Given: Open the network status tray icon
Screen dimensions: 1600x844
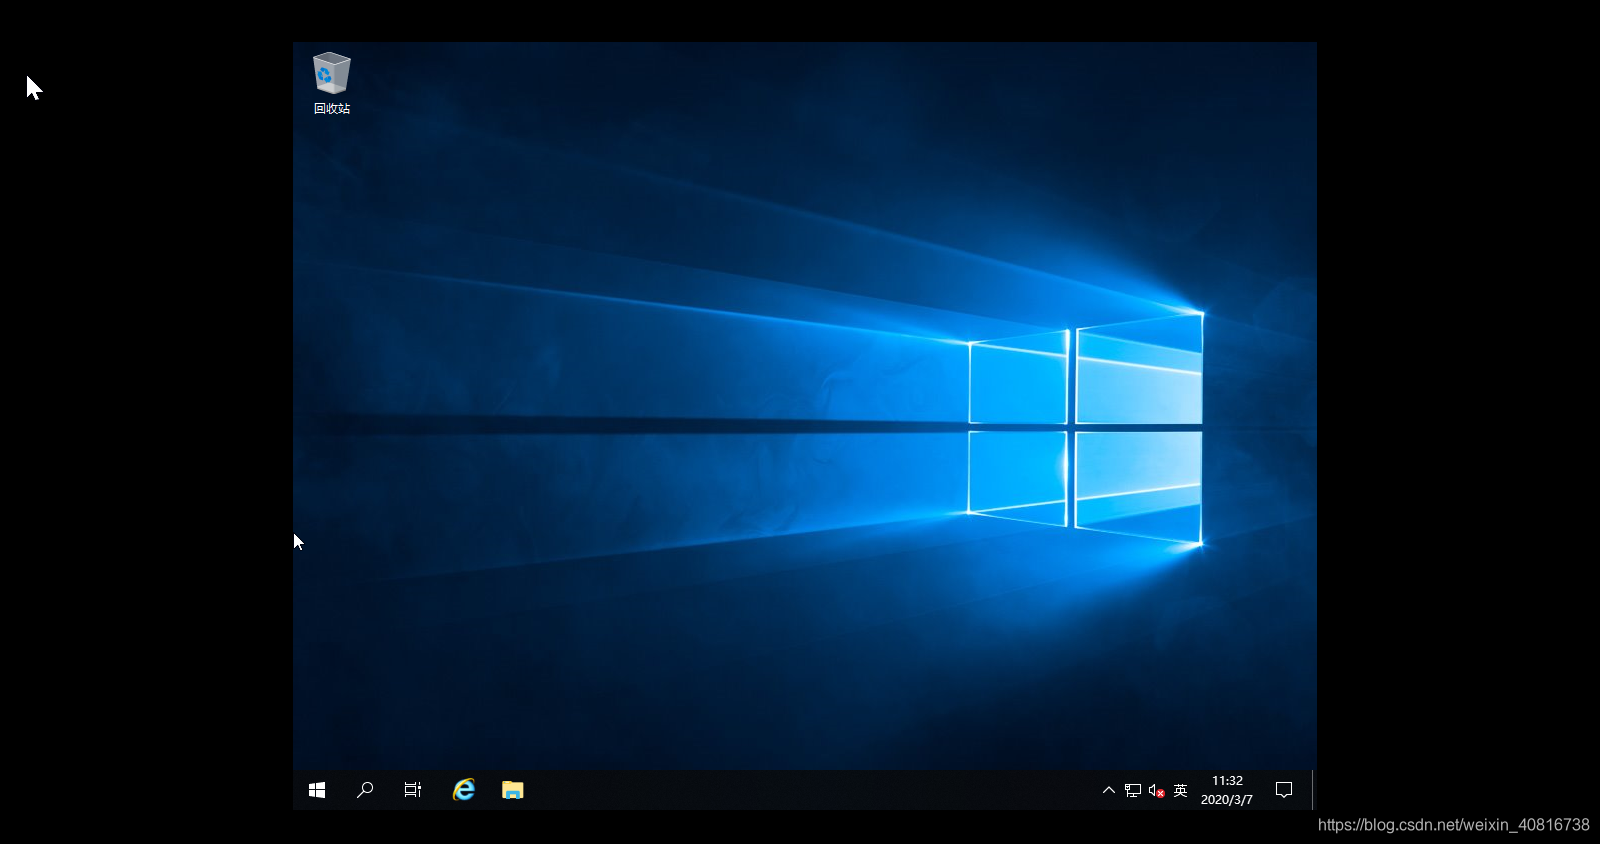Looking at the screenshot, I should coord(1133,790).
